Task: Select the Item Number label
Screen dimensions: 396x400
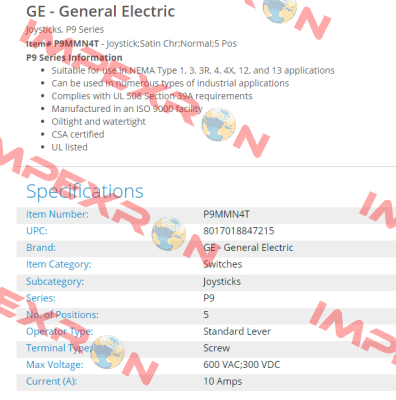Action: [x=57, y=214]
